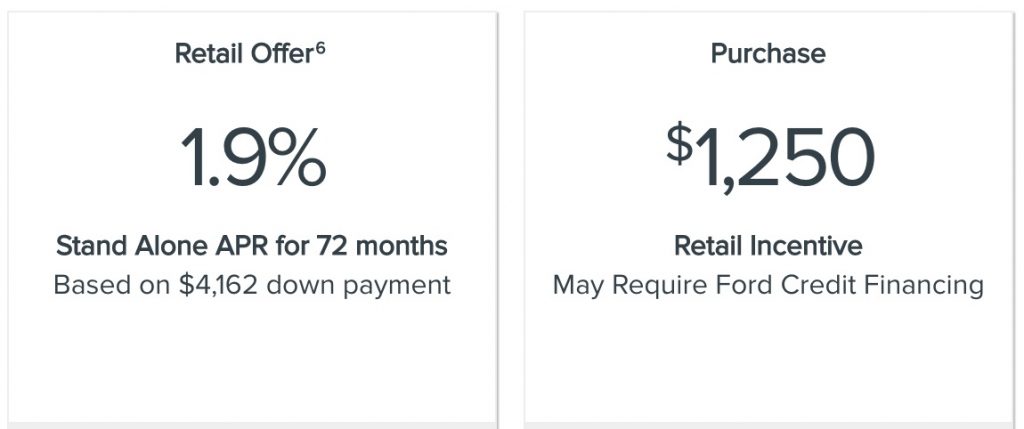Click the dollar sign before 1,250
The image size is (1024, 429).
(679, 143)
